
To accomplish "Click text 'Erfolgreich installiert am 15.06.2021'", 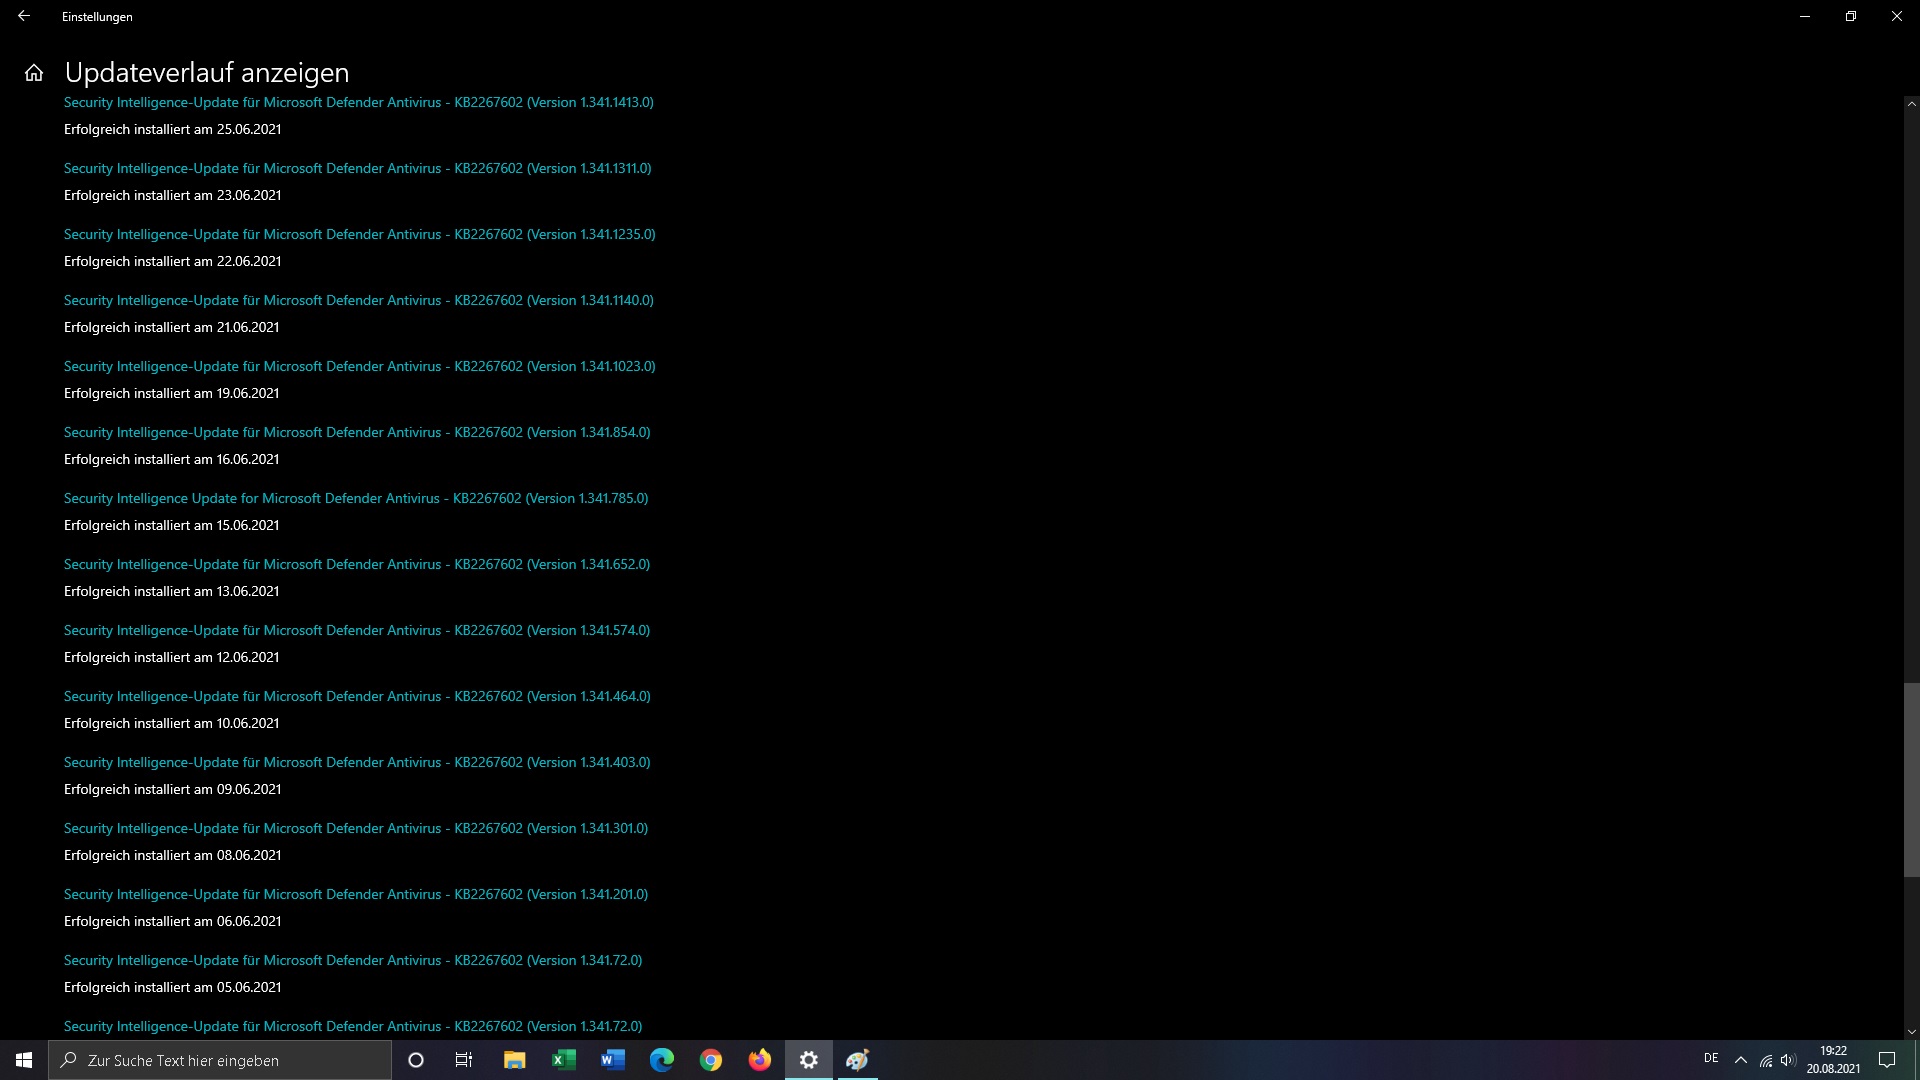I will pos(171,525).
